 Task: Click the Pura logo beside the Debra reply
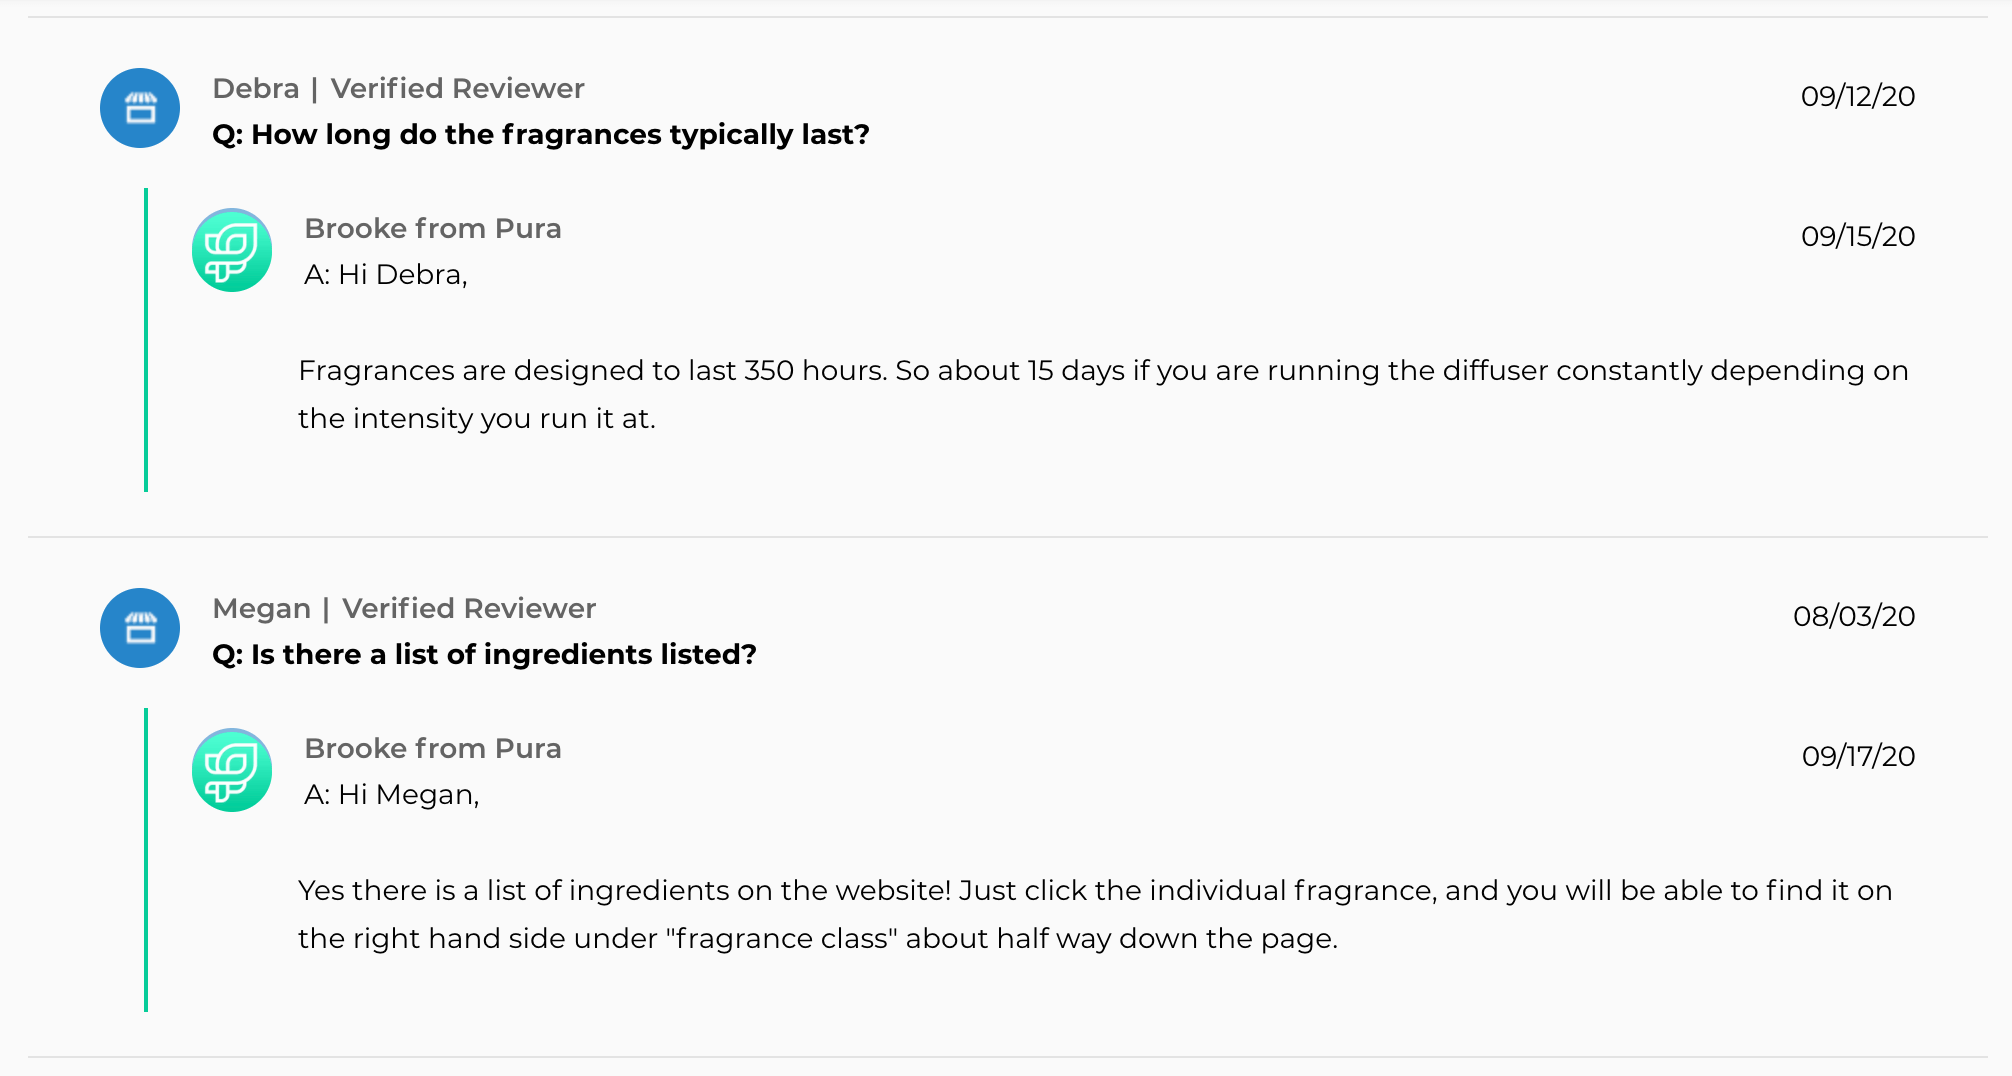[232, 250]
